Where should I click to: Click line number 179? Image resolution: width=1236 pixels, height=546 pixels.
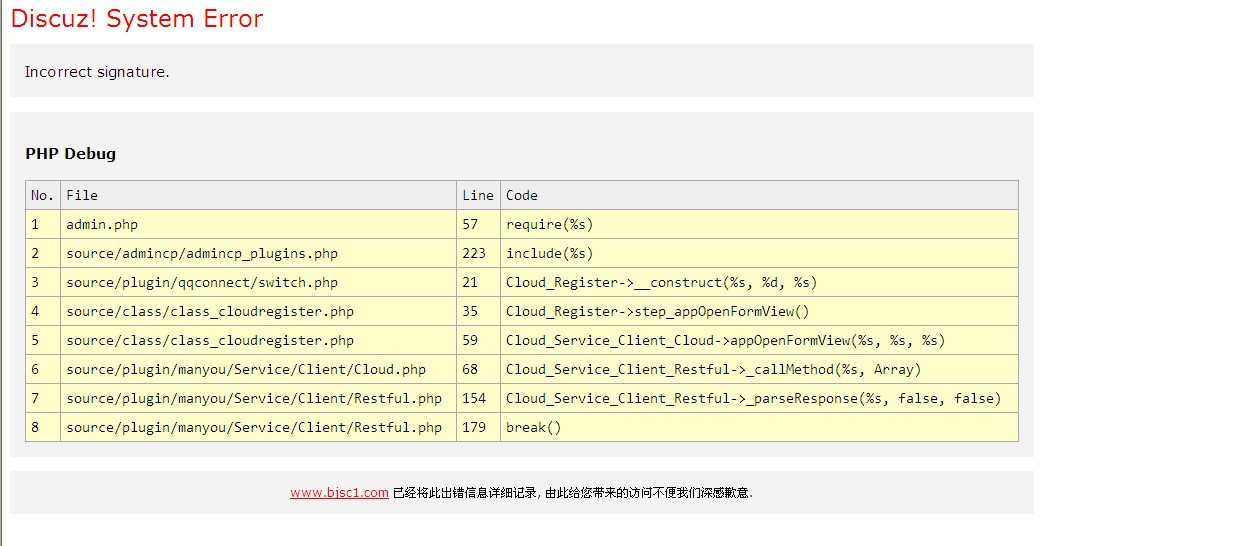coord(478,427)
